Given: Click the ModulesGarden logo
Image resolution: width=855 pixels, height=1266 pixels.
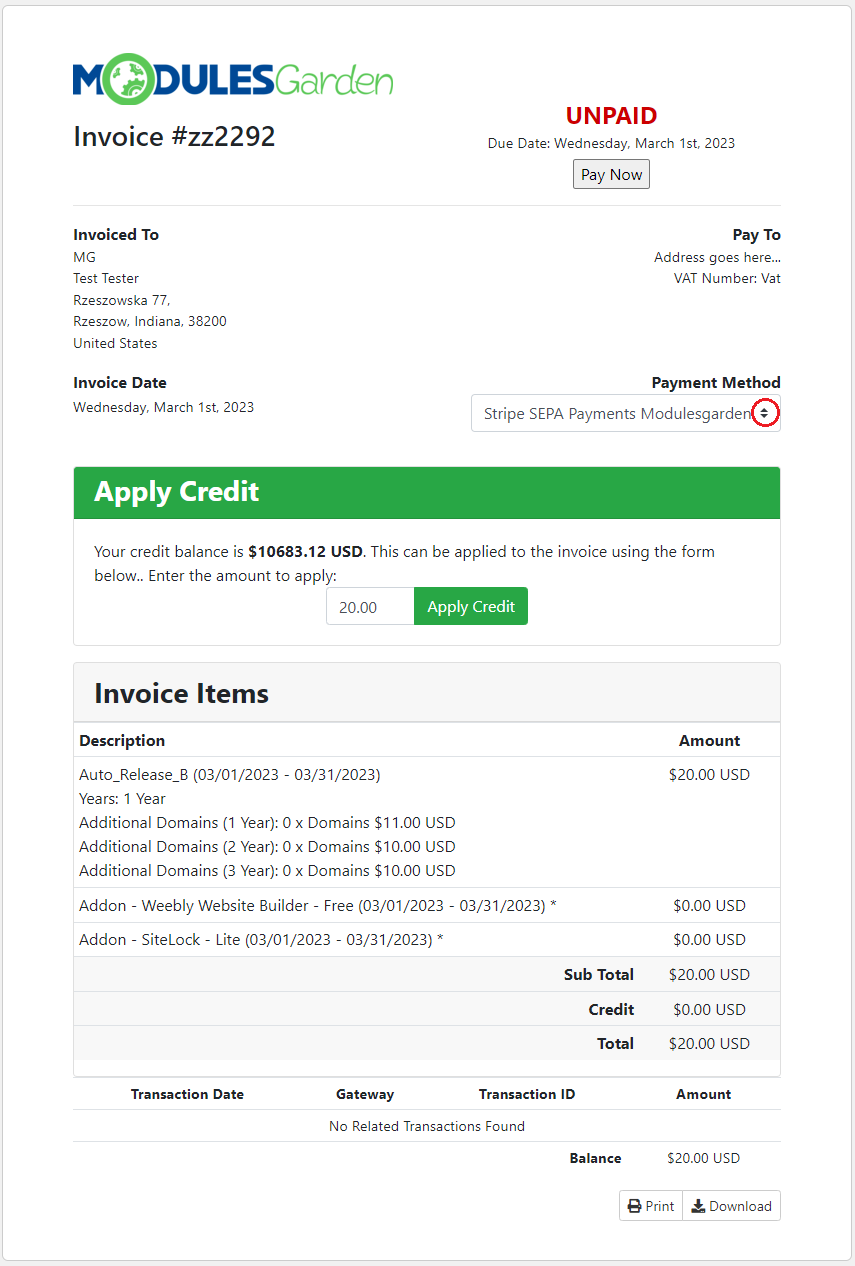Looking at the screenshot, I should pyautogui.click(x=233, y=80).
